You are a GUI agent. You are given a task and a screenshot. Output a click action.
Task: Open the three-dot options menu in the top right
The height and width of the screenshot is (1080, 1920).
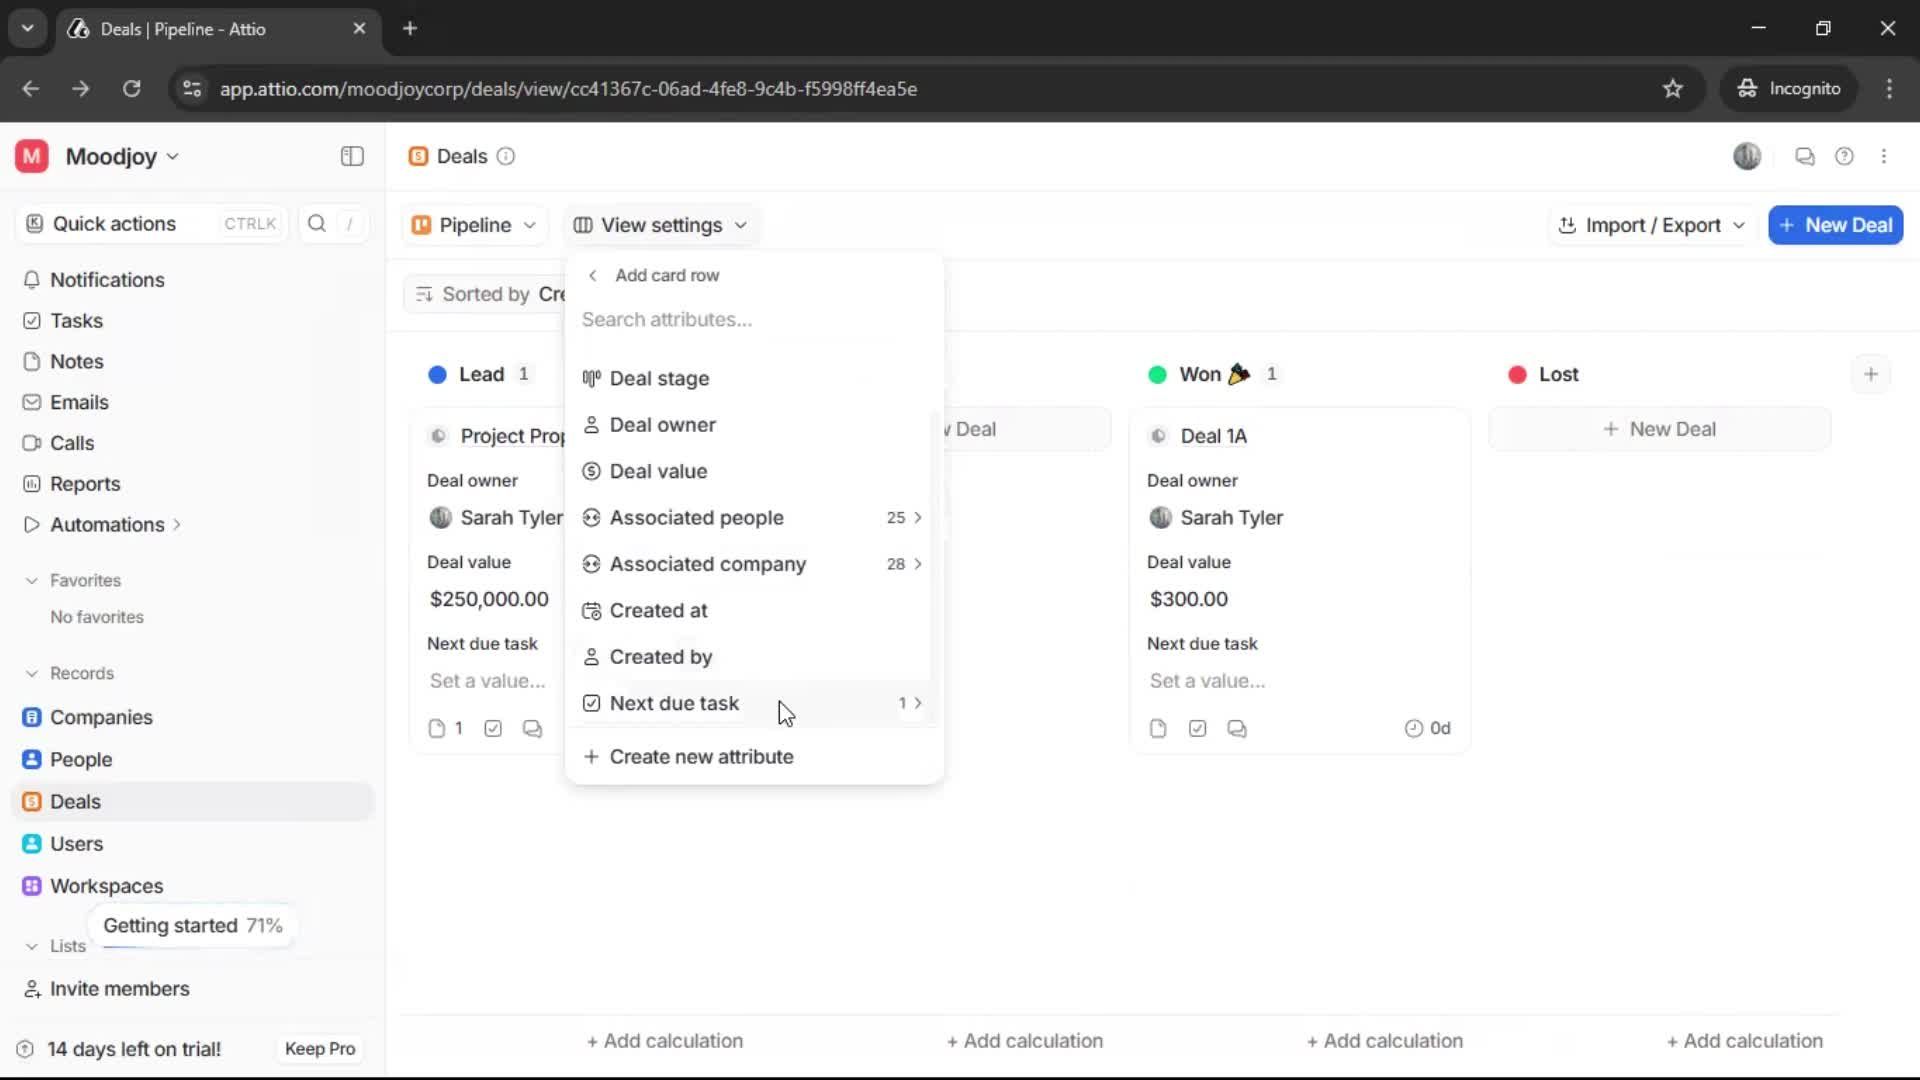1884,156
